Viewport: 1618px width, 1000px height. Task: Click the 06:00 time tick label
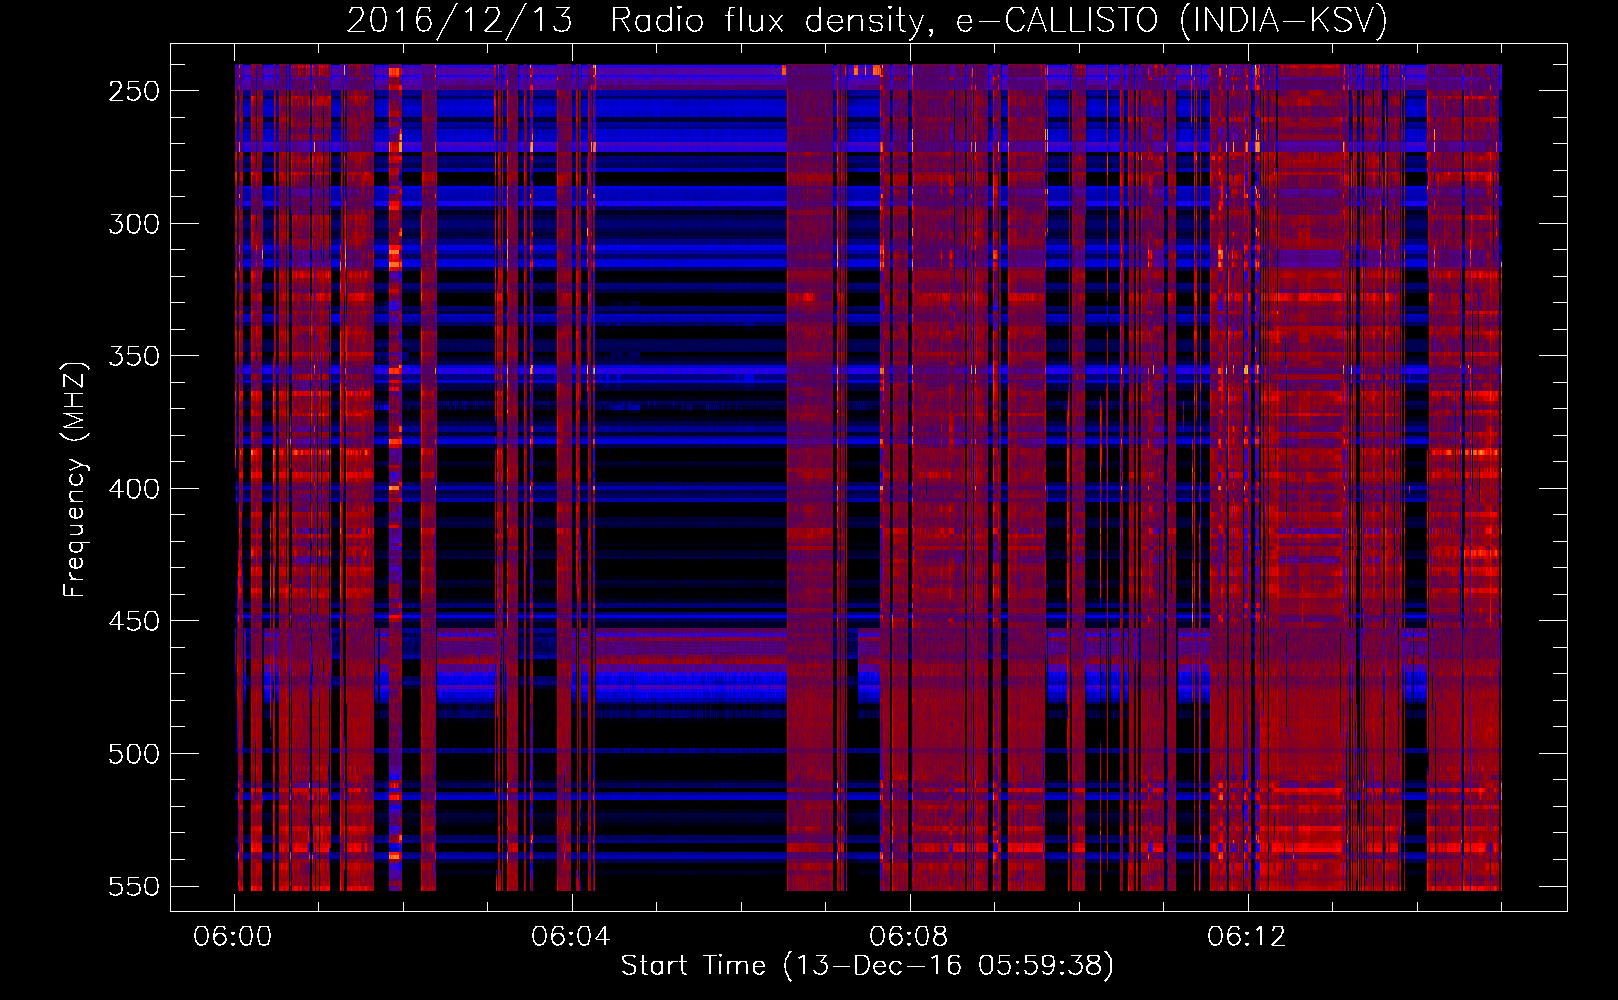(233, 937)
